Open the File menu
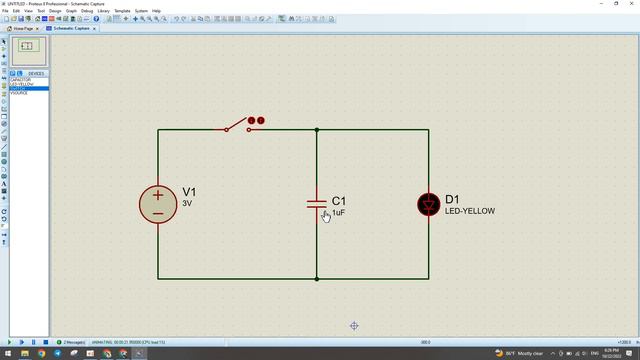The image size is (640, 360). click(5, 11)
